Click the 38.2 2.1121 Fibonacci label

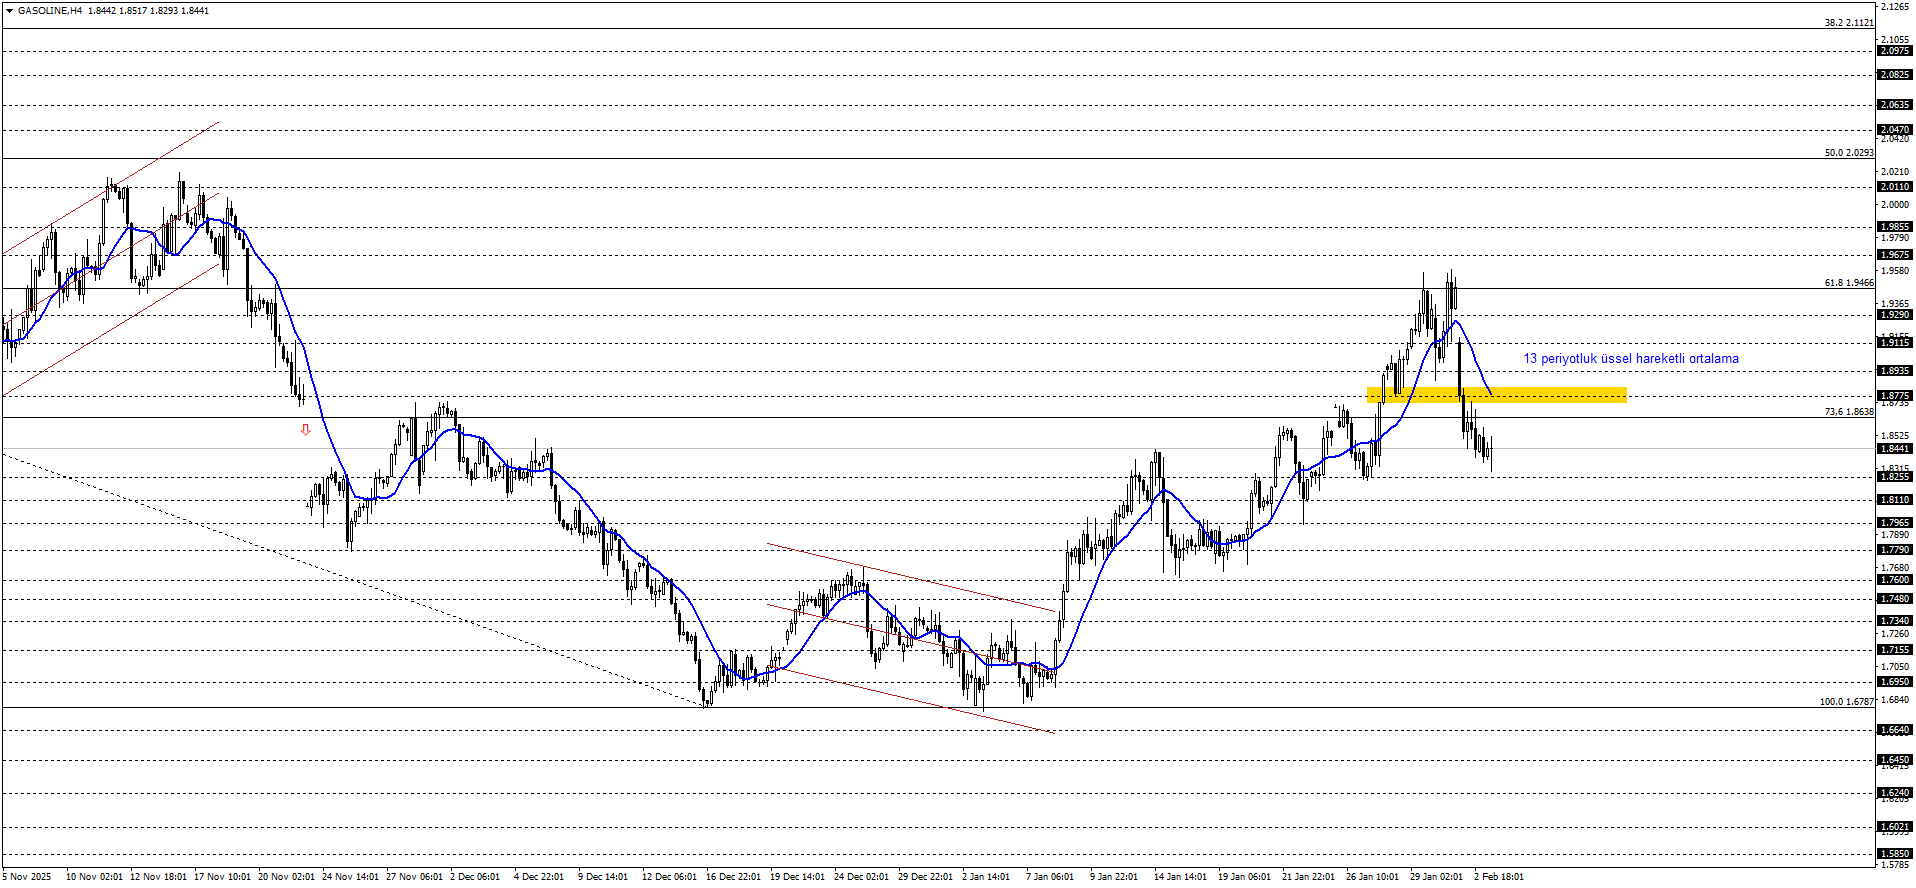[1848, 23]
